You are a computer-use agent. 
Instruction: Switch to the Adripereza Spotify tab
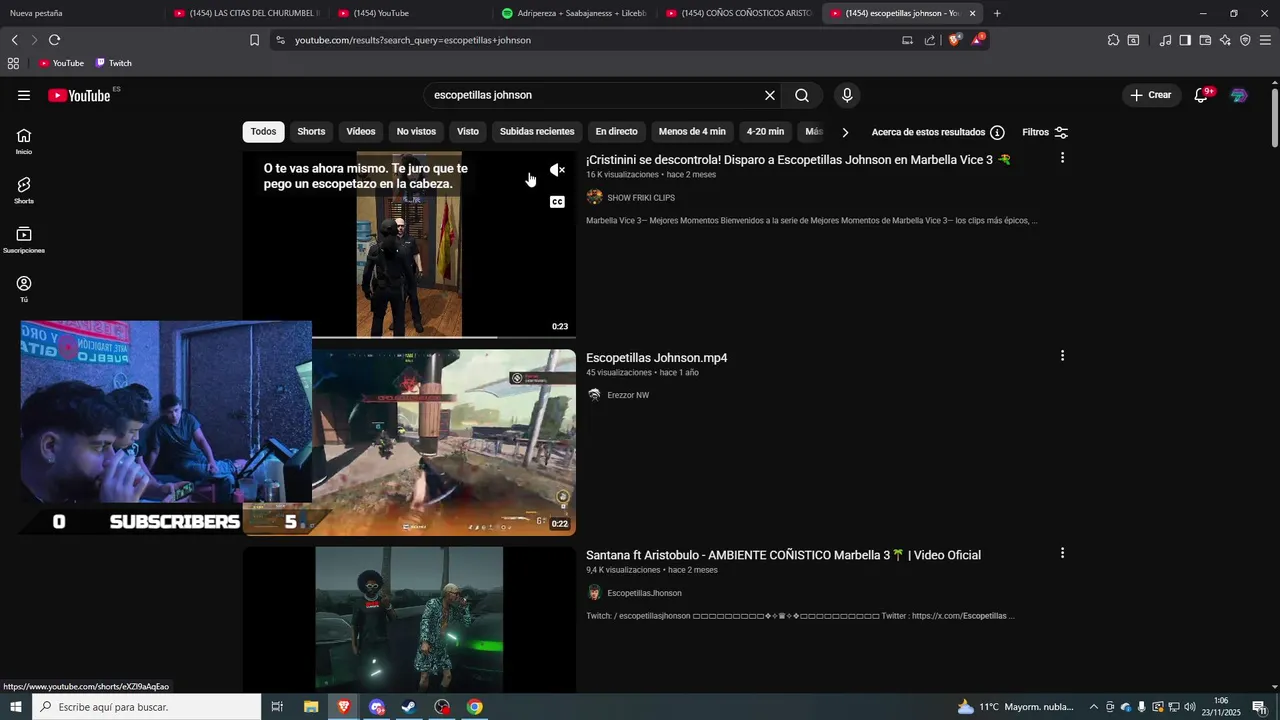click(575, 13)
